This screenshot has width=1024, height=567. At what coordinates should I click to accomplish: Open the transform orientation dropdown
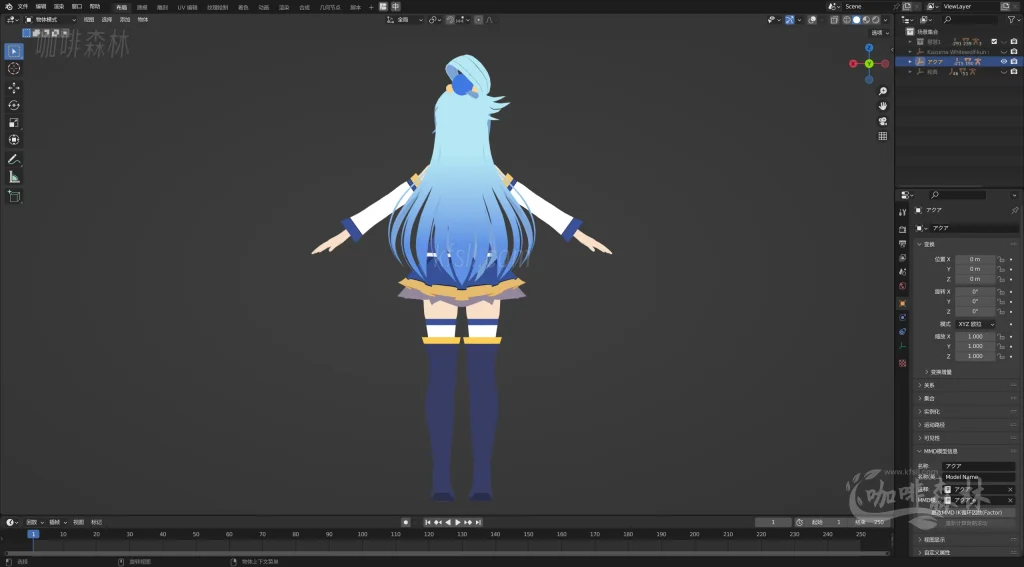click(x=404, y=20)
